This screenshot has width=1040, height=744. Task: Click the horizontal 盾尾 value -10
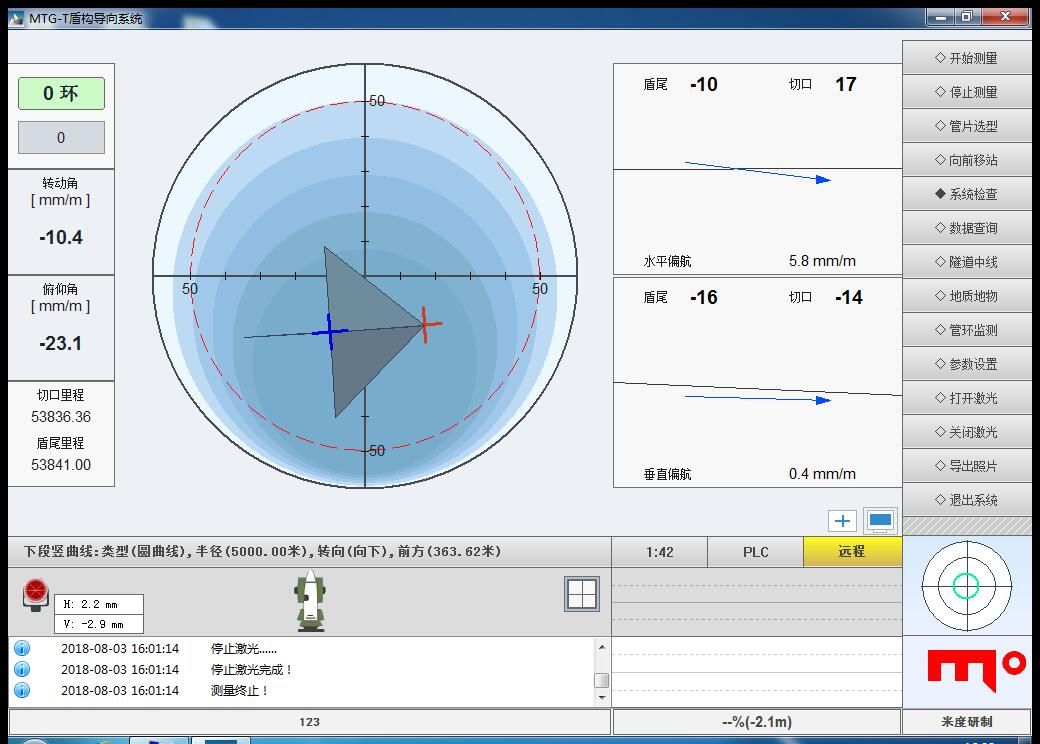click(x=704, y=84)
